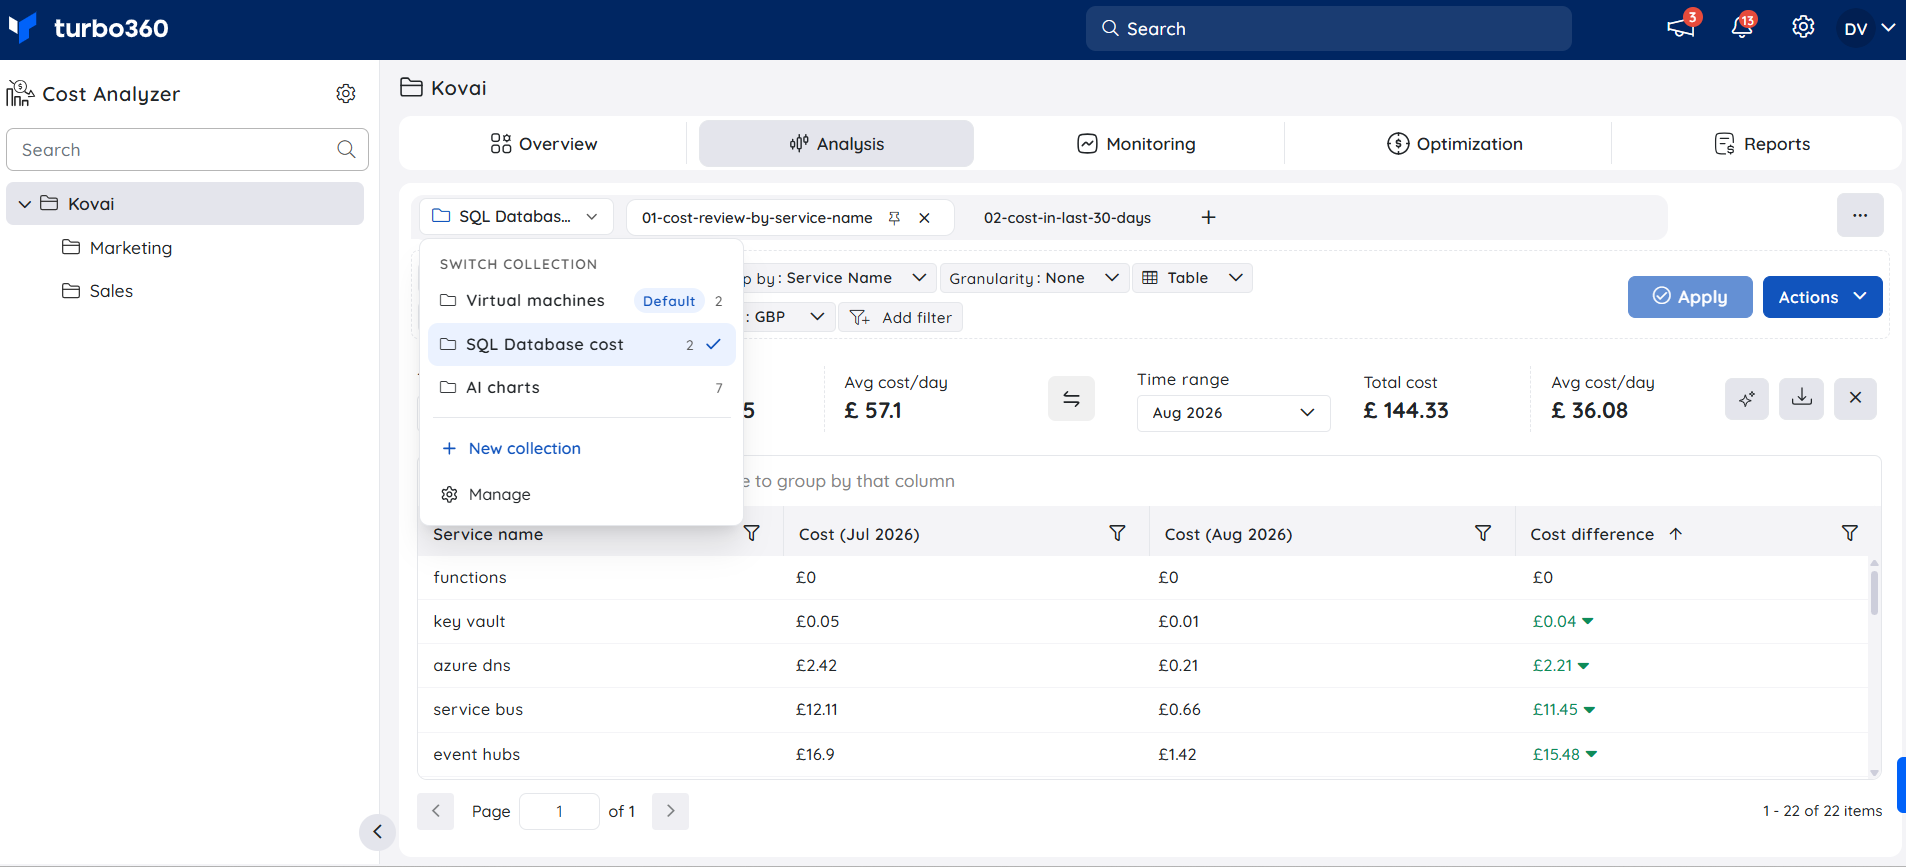
Task: Select the Marketing folder in sidebar
Action: [130, 248]
